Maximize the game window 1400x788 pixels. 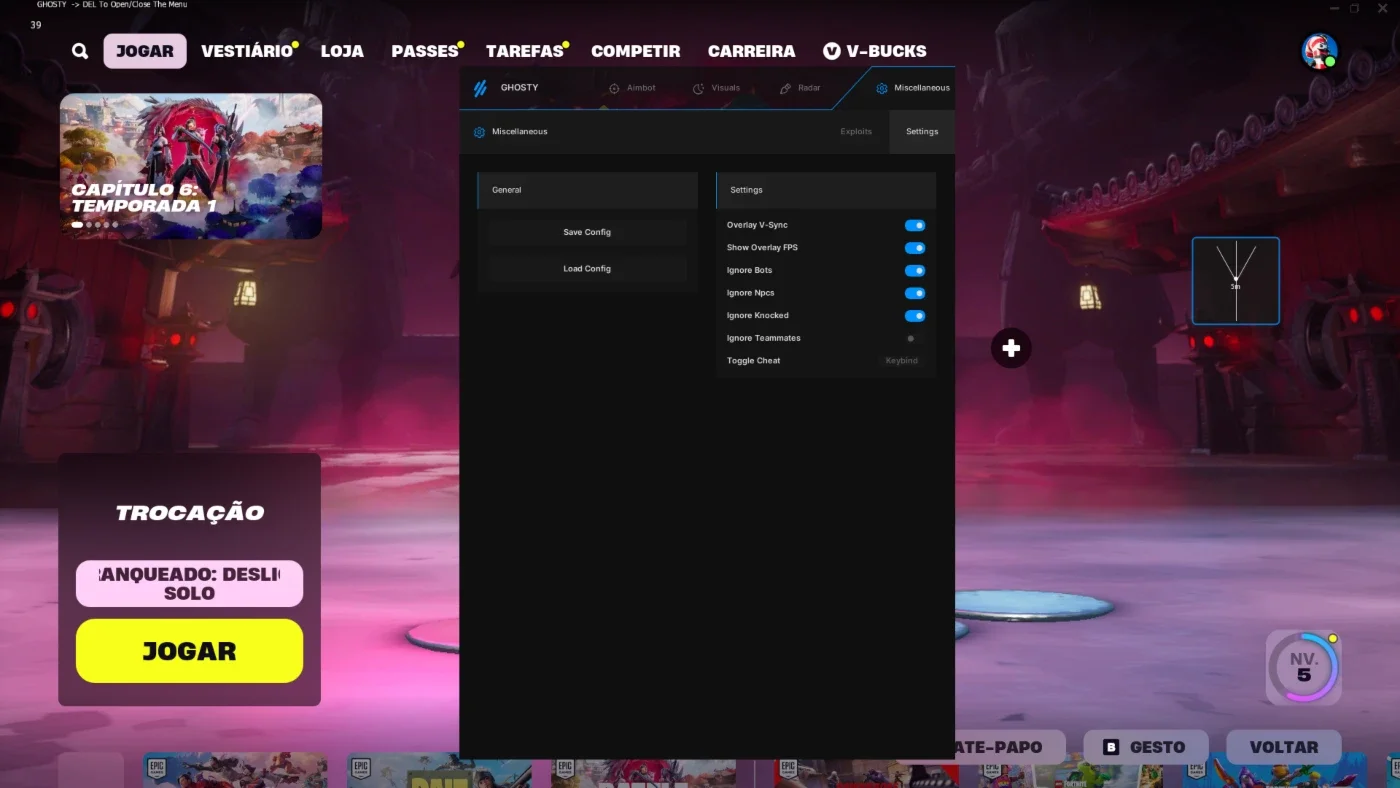click(1355, 8)
